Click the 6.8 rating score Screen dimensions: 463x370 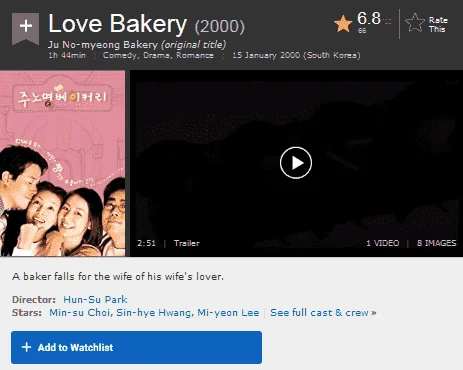click(369, 19)
